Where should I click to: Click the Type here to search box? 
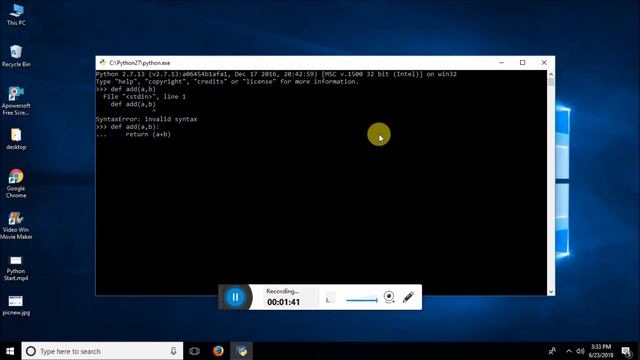point(102,351)
